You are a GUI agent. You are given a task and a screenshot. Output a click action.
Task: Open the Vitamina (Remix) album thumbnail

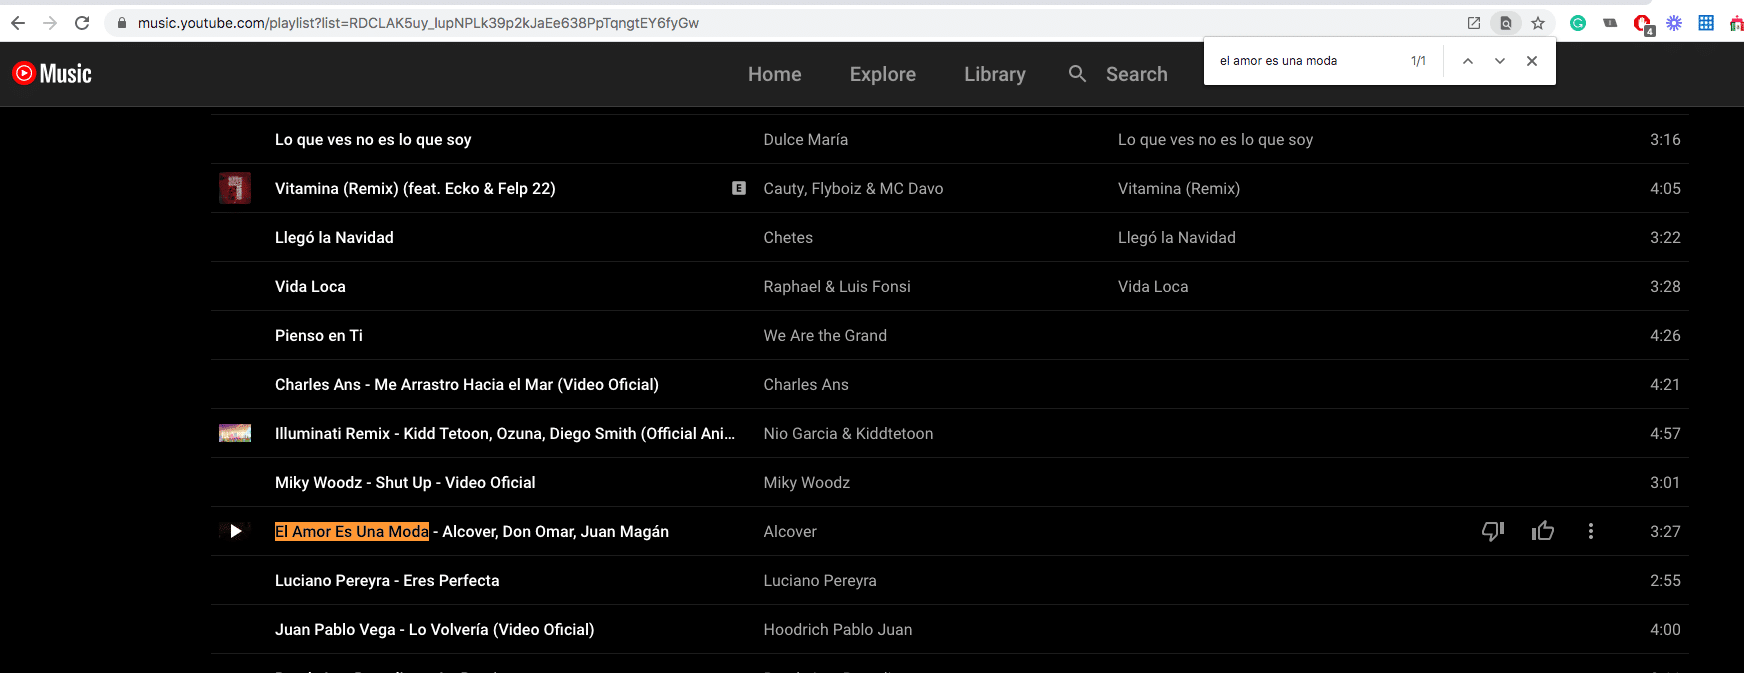[x=235, y=188]
